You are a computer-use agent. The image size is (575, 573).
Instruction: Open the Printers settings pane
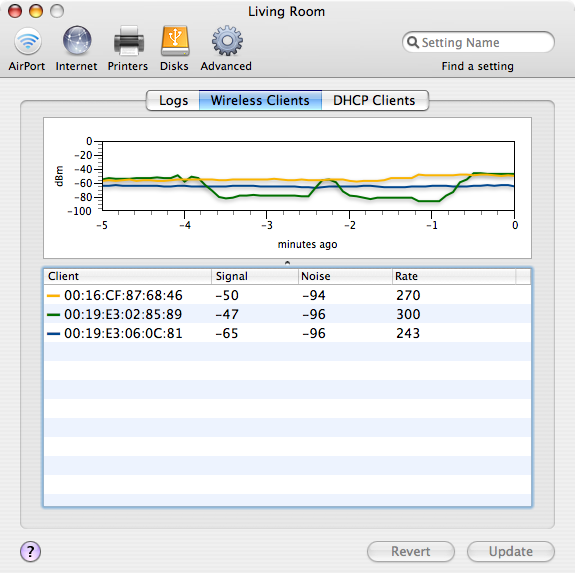tap(128, 49)
